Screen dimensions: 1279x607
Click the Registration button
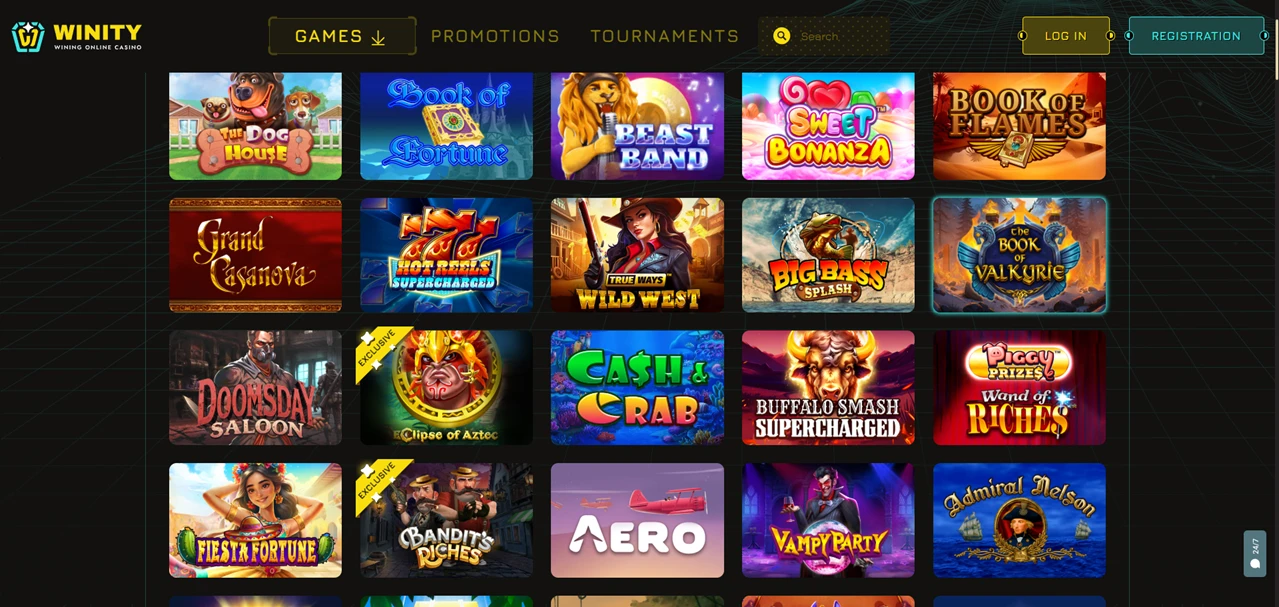point(1196,36)
